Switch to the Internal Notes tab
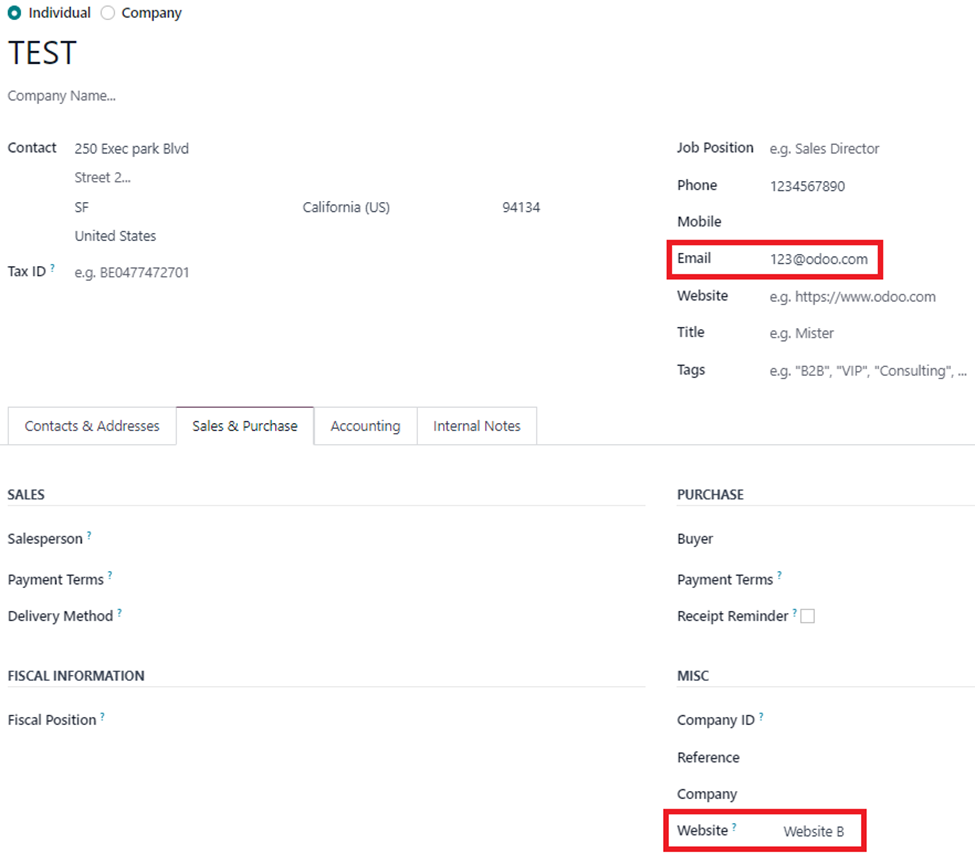975x863 pixels. pyautogui.click(x=477, y=426)
